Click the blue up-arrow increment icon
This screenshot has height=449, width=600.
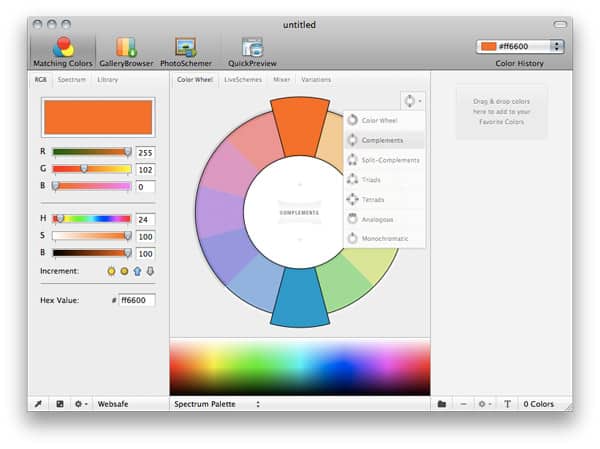click(137, 271)
